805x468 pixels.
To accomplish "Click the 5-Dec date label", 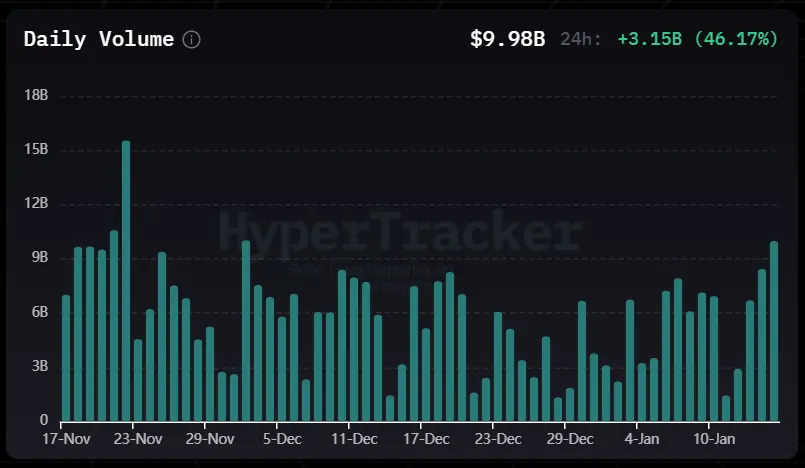I will point(282,439).
